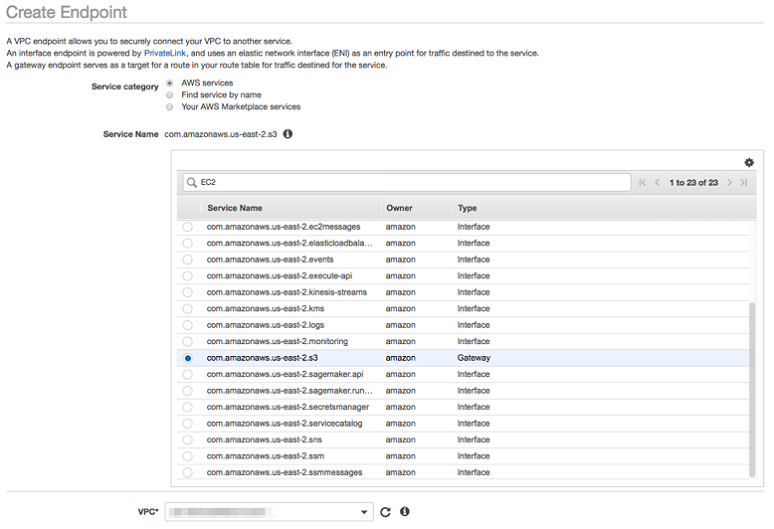The height and width of the screenshot is (529, 774).
Task: Click com.amazonaws.us-east-2.secretsmanager service name
Action: click(288, 407)
